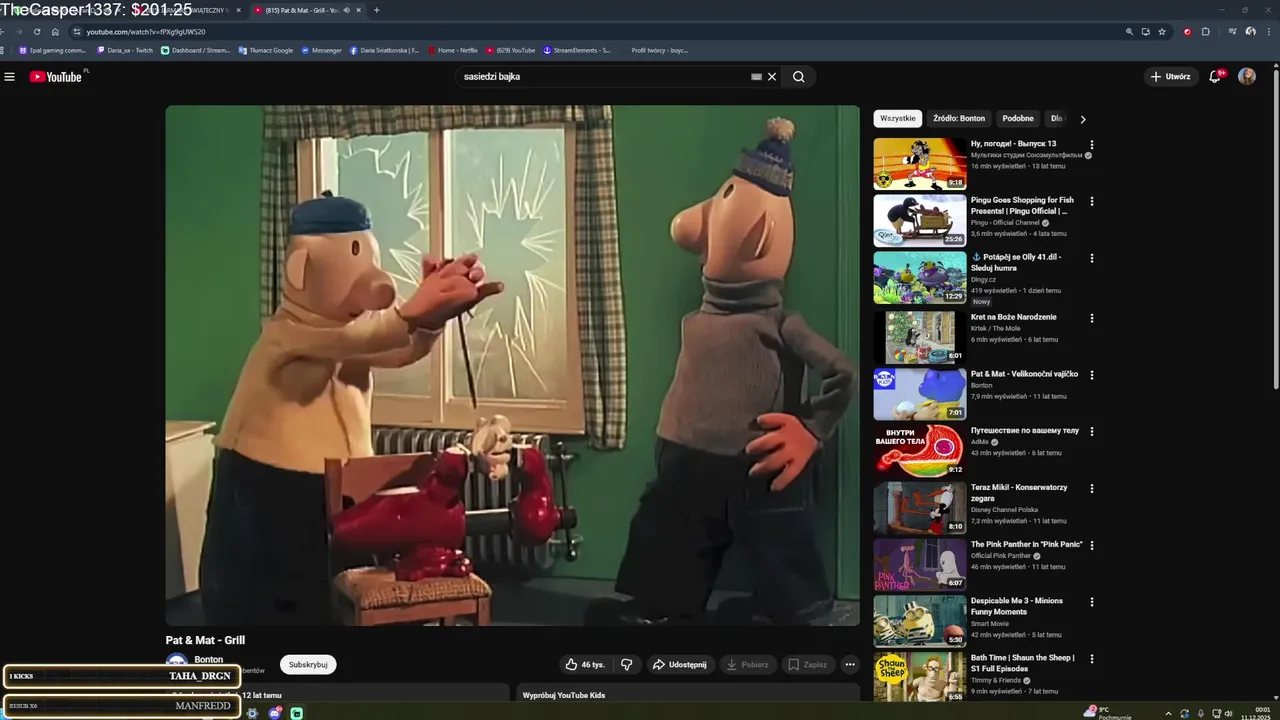Open options menu for Bath Time Shaun video

click(1092, 659)
